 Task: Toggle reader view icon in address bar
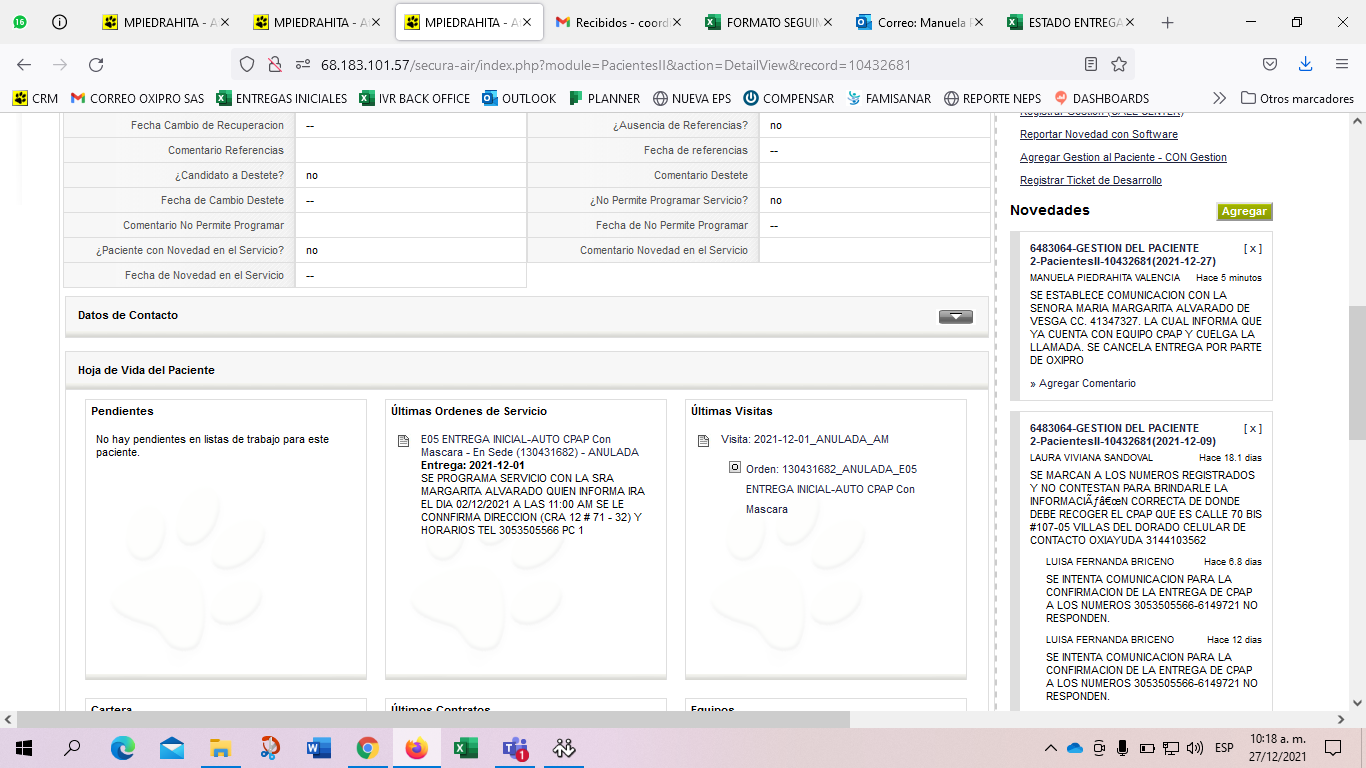[x=1091, y=64]
